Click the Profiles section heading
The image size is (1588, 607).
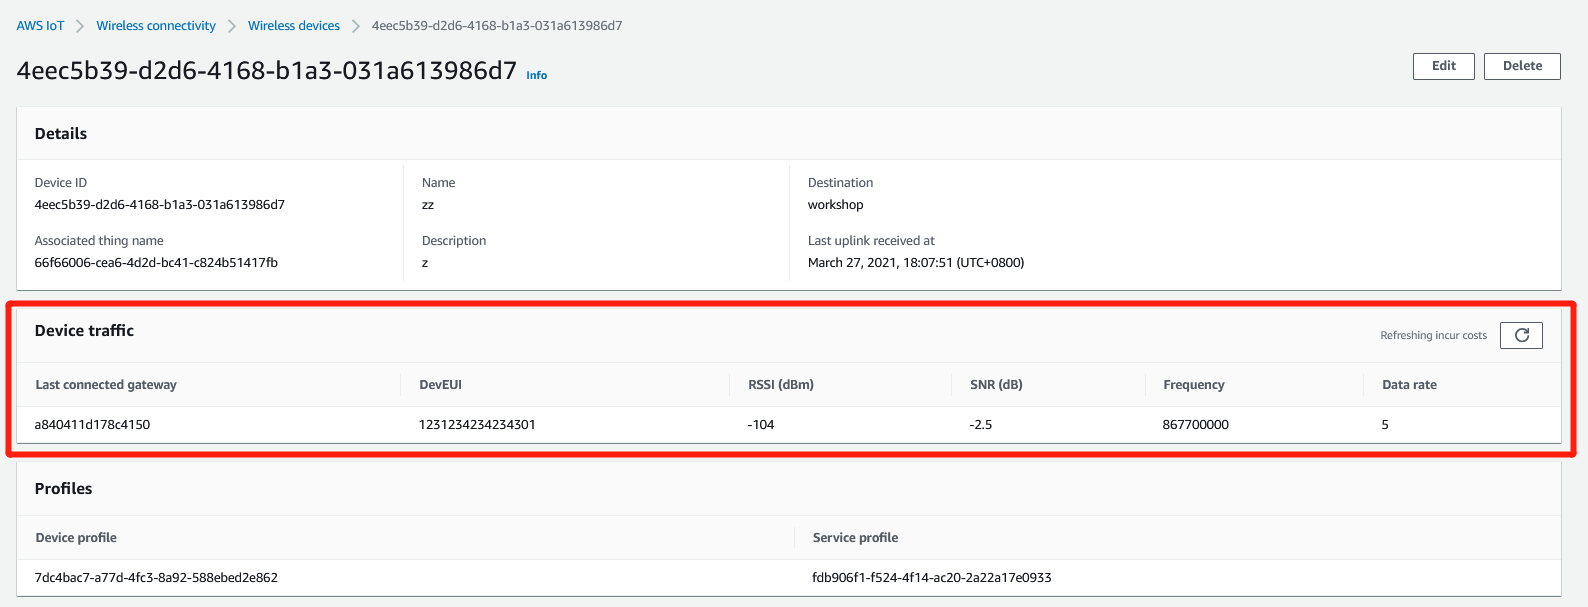pyautogui.click(x=63, y=489)
